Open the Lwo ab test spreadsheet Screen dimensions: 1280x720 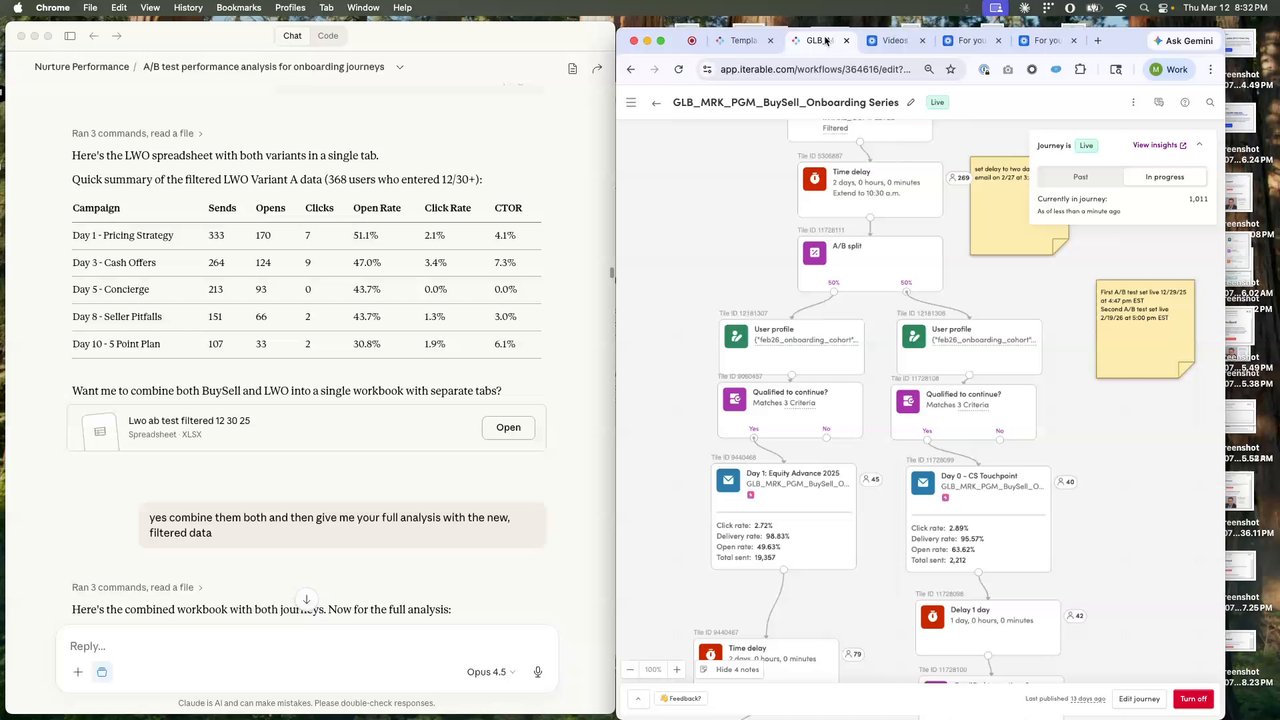[x=508, y=427]
